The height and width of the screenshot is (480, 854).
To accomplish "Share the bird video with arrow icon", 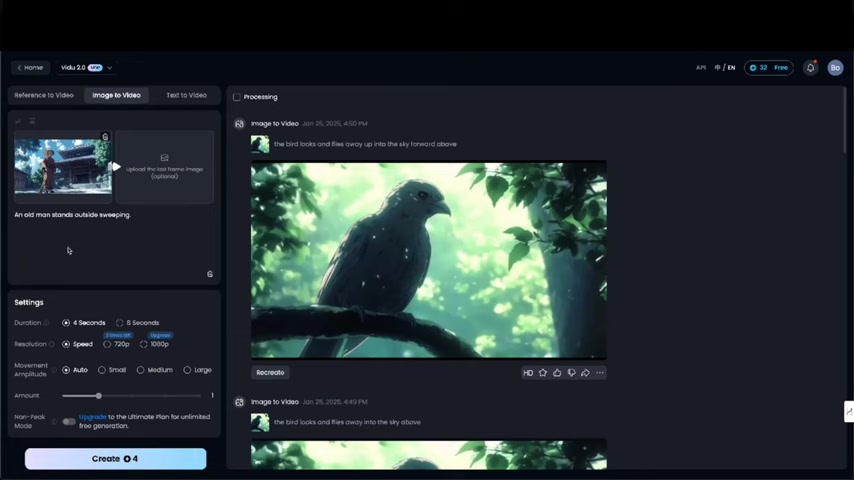I will tap(585, 373).
